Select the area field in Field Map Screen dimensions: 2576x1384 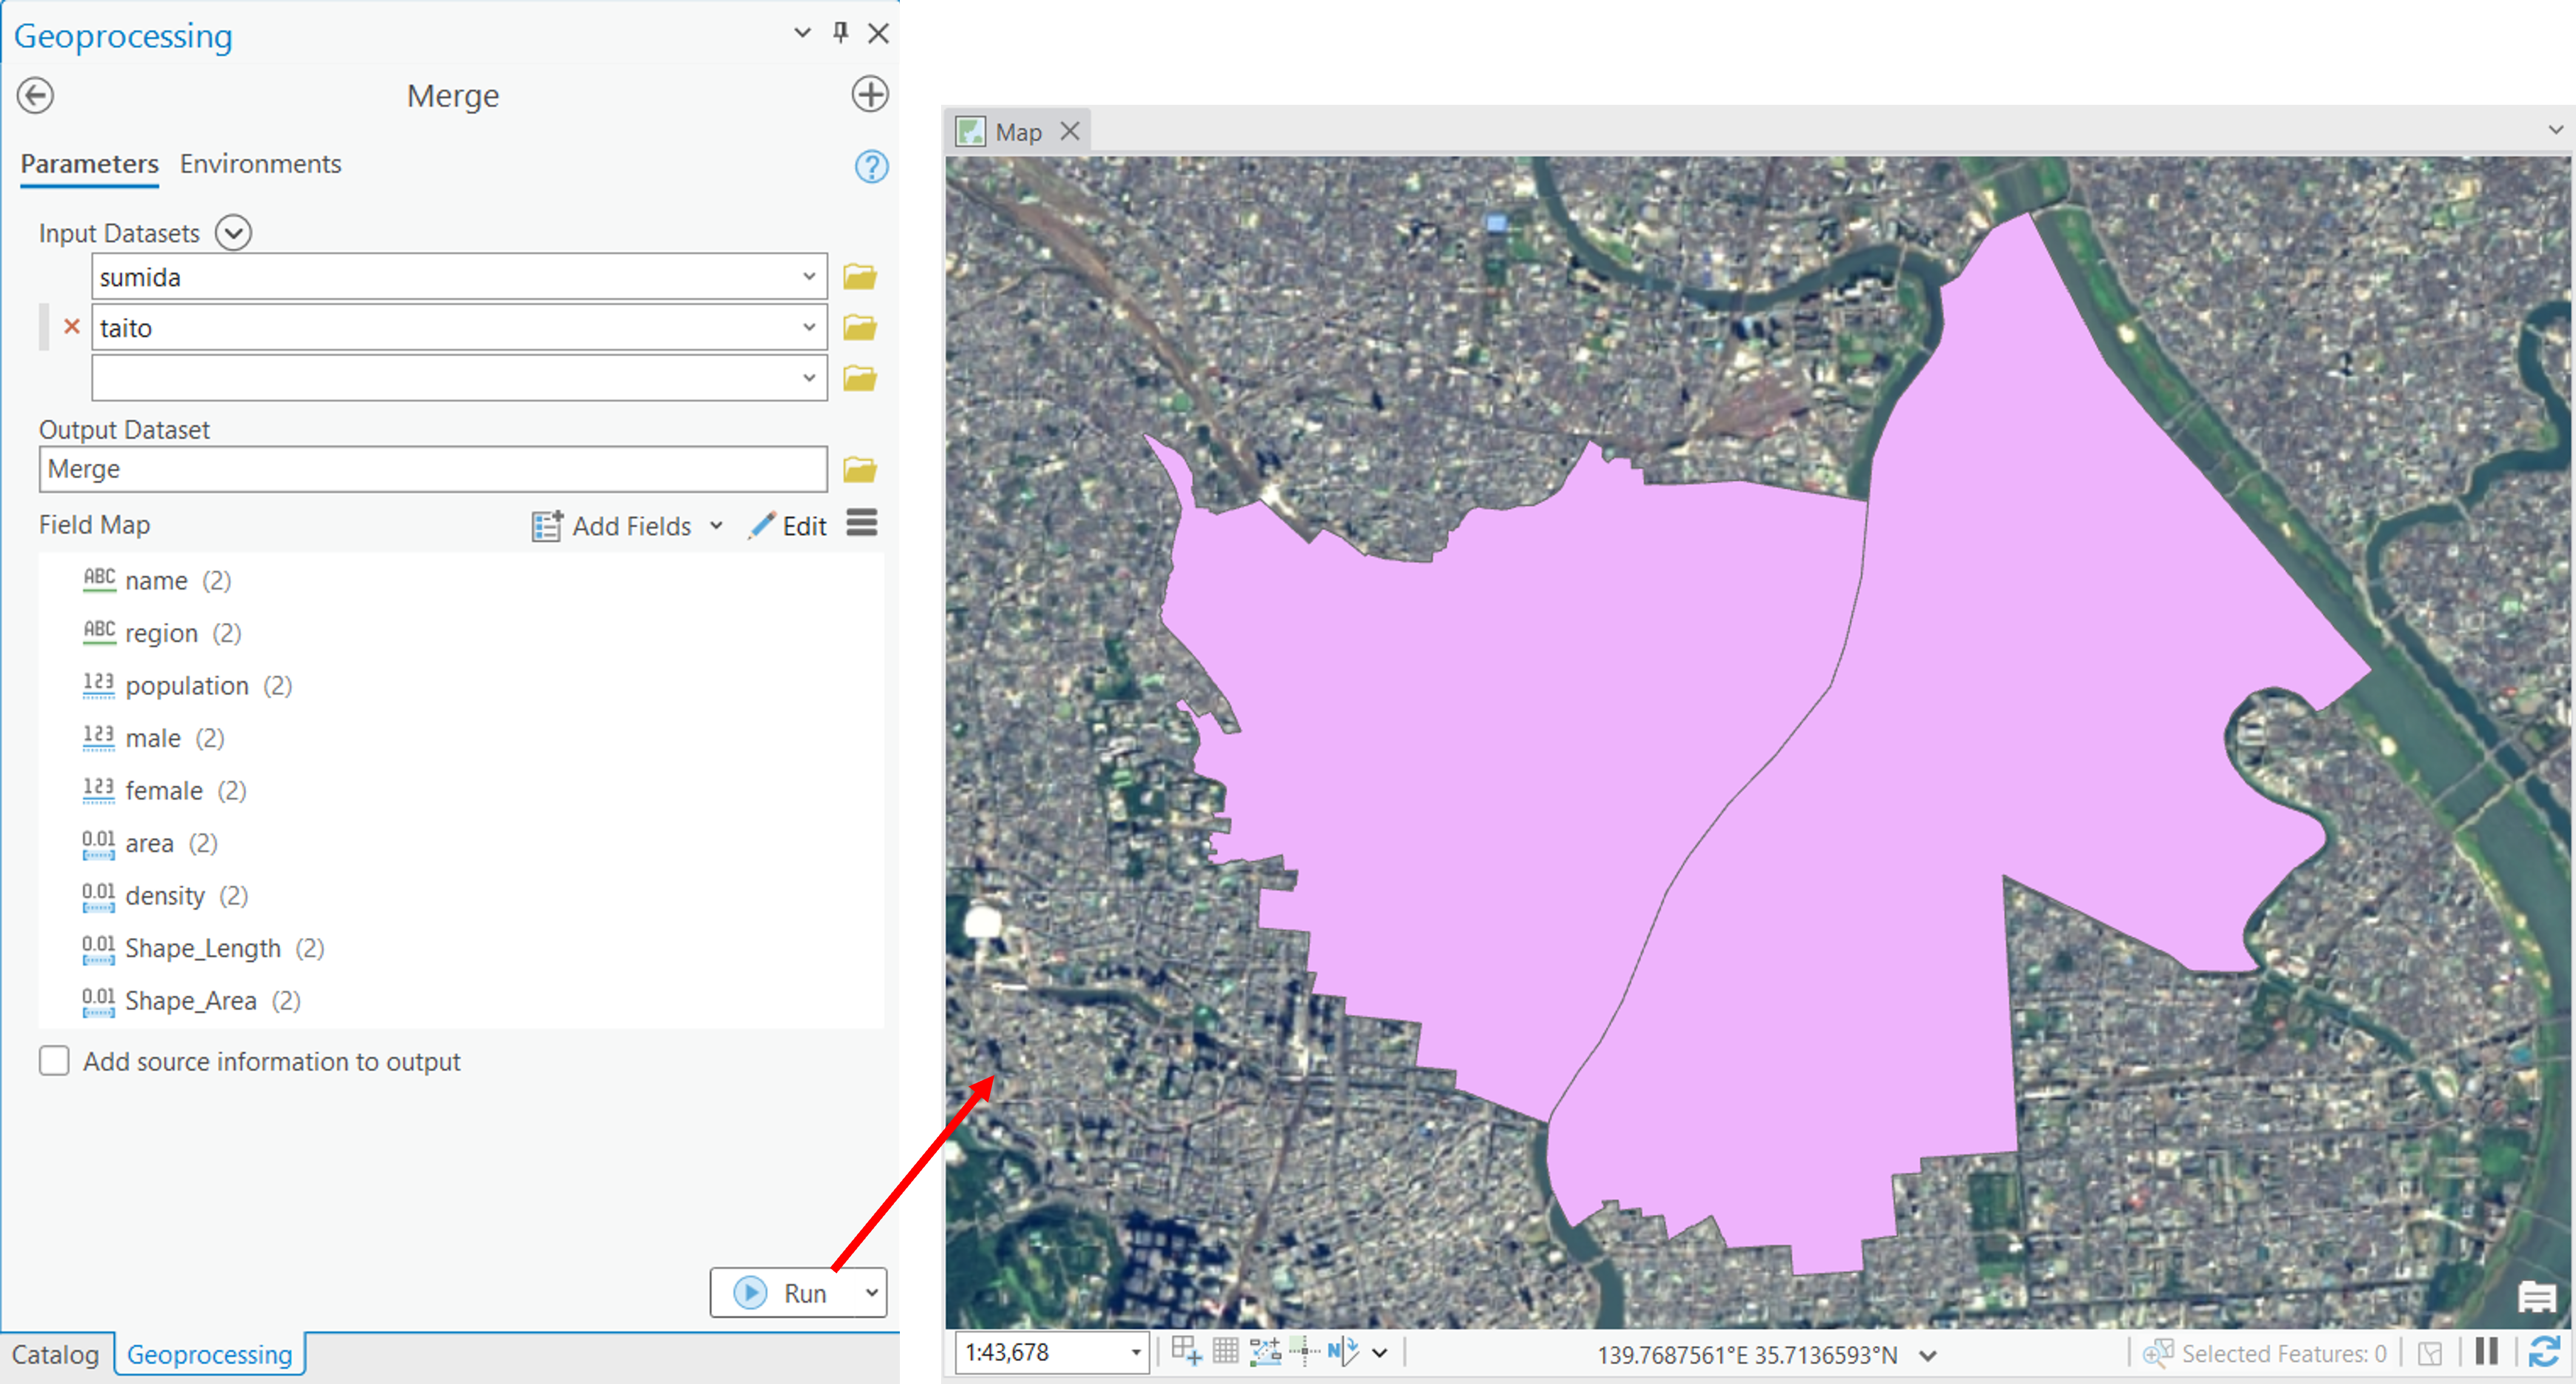(x=150, y=843)
